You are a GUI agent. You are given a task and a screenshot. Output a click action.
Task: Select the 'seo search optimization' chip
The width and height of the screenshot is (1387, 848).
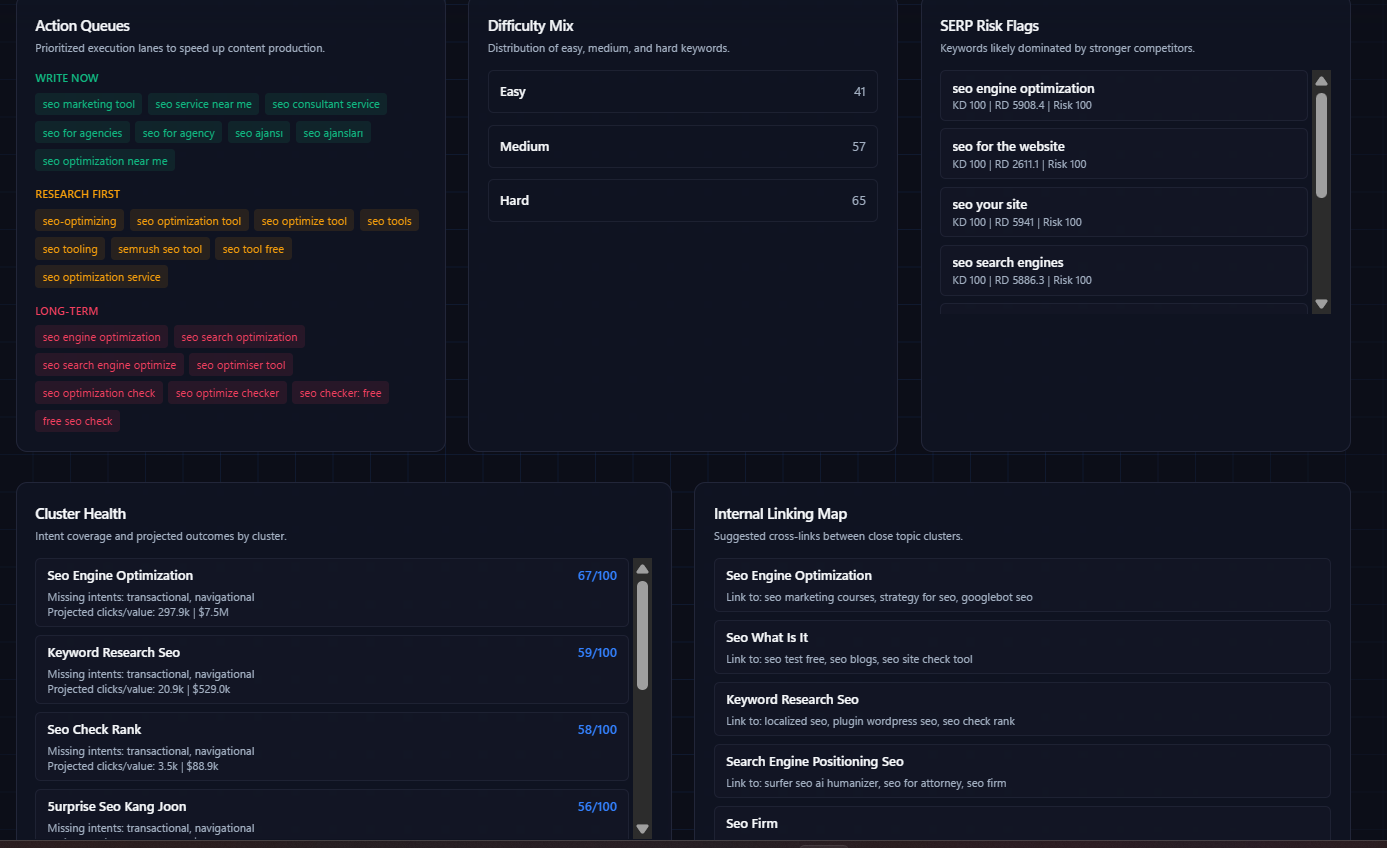239,337
